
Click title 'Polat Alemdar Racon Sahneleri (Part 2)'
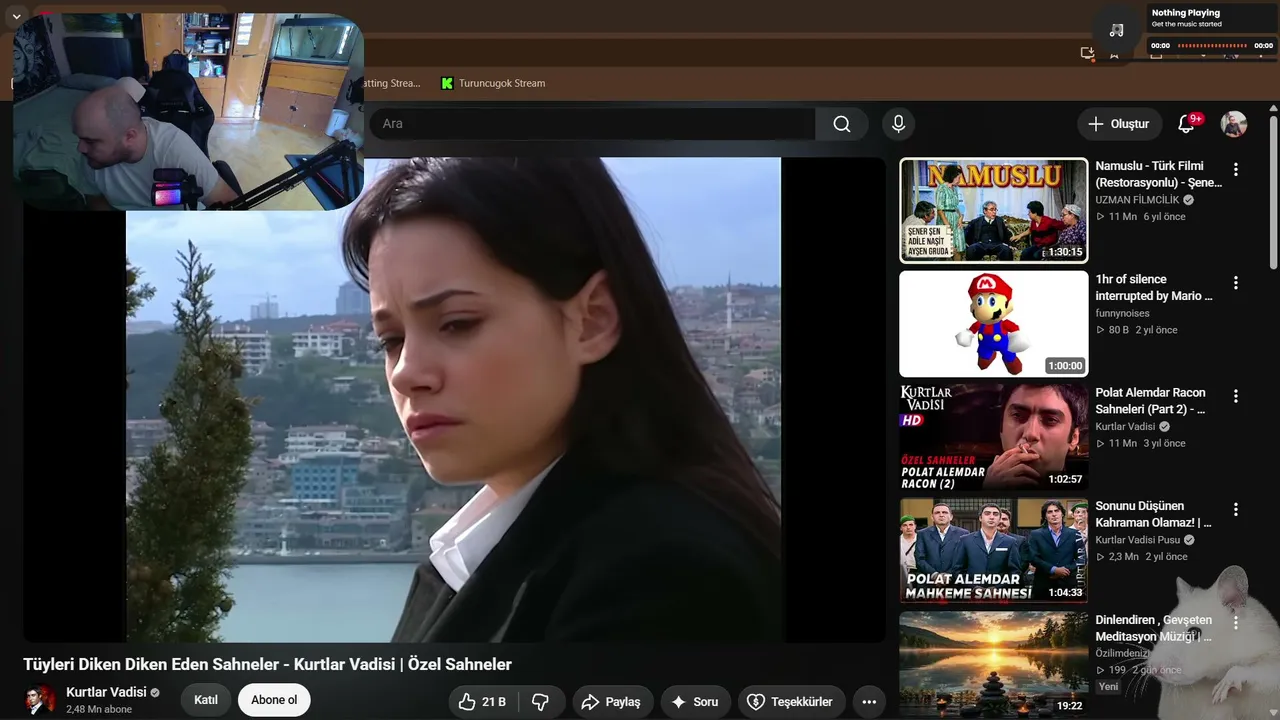tap(1151, 401)
